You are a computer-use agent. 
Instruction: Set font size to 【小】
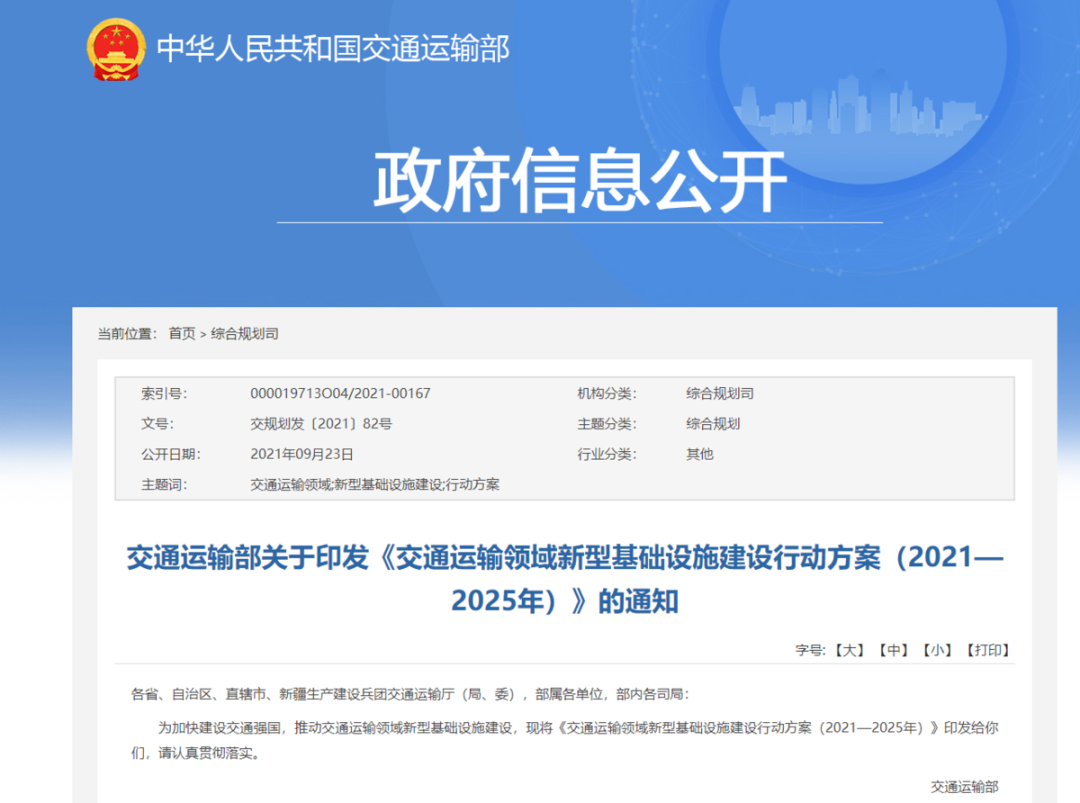937,650
